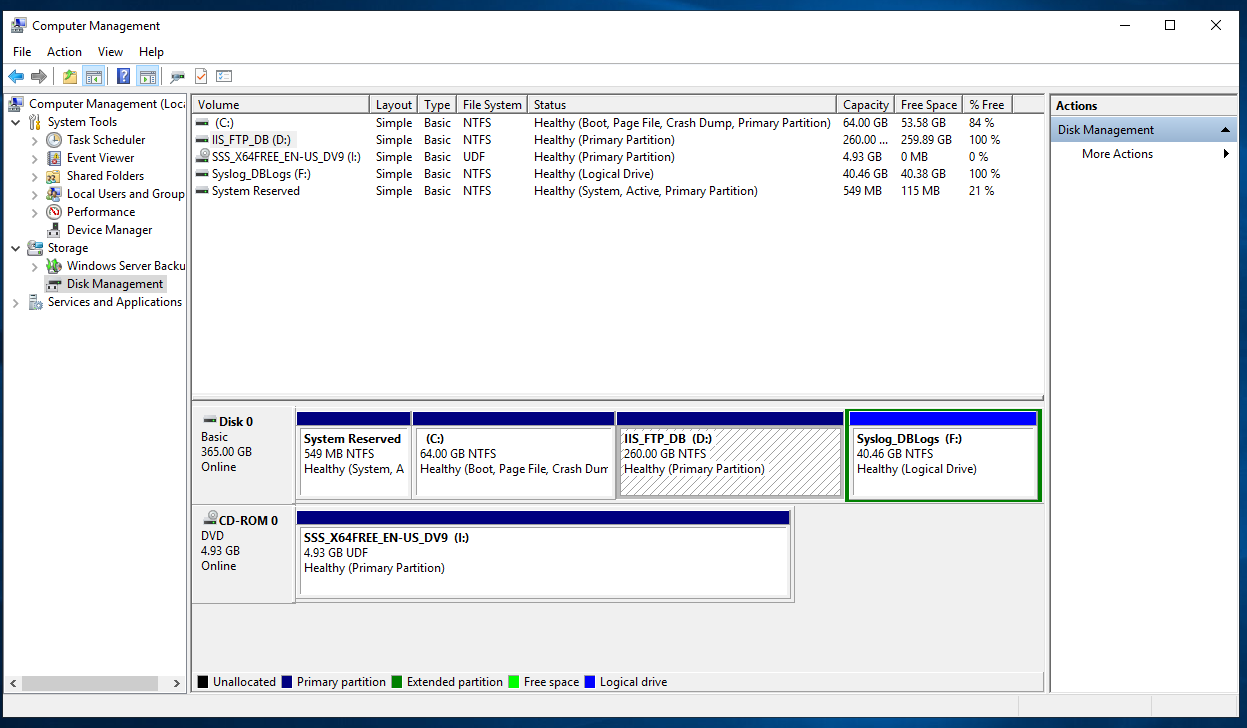Open More Actions submenu in Actions pane
The image size is (1247, 728).
tap(1143, 154)
